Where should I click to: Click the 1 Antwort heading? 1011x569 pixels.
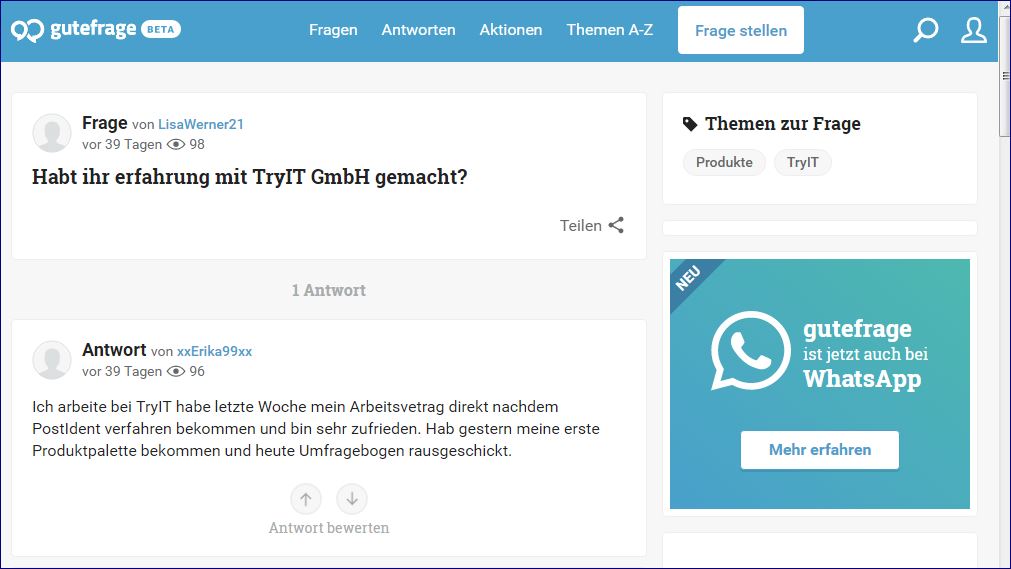point(329,290)
